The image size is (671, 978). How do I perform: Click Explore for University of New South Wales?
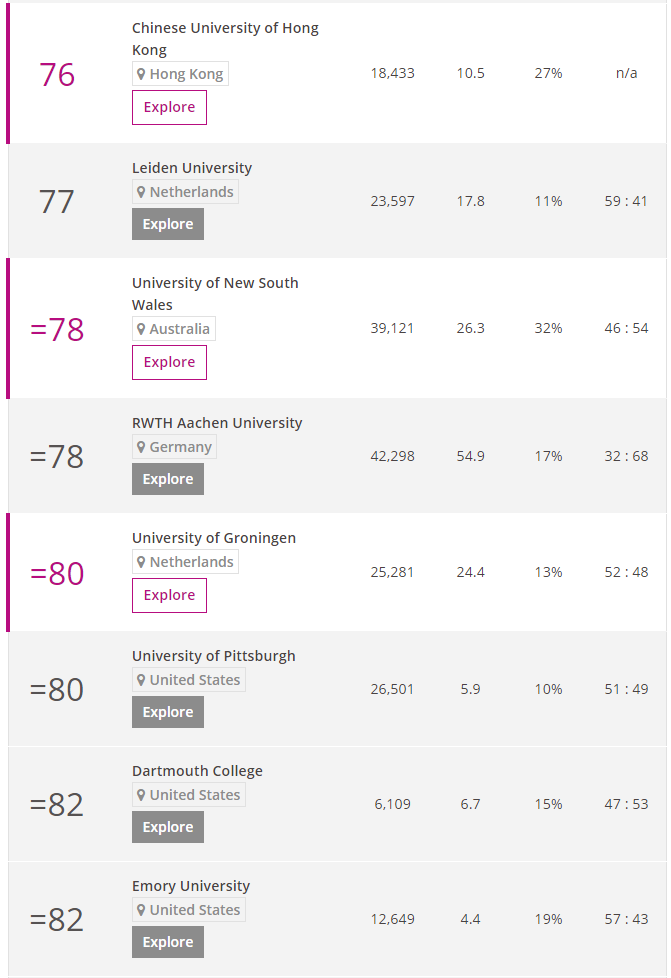169,362
